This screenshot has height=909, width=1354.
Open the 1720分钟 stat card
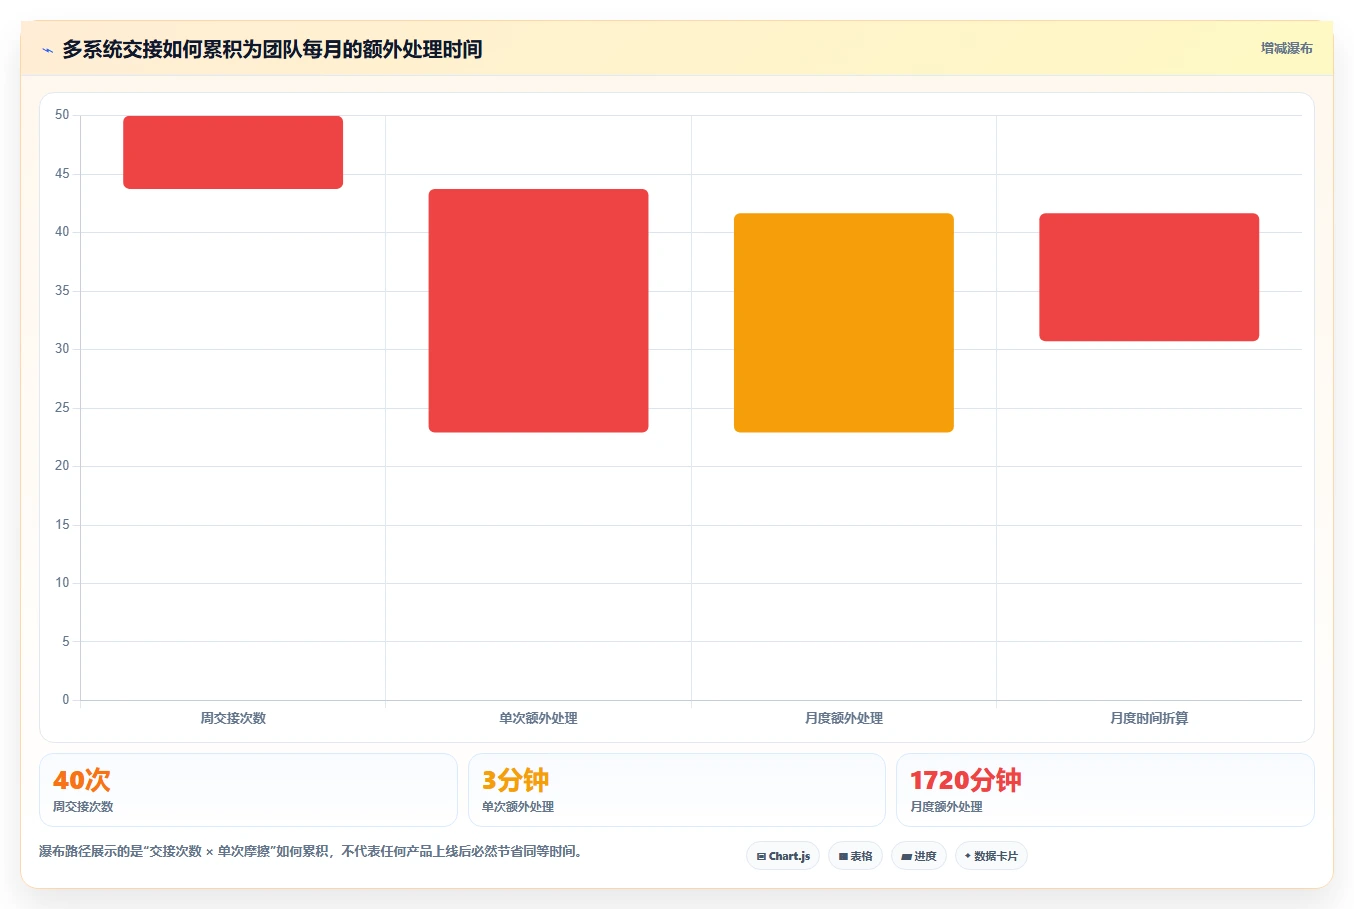(1105, 790)
